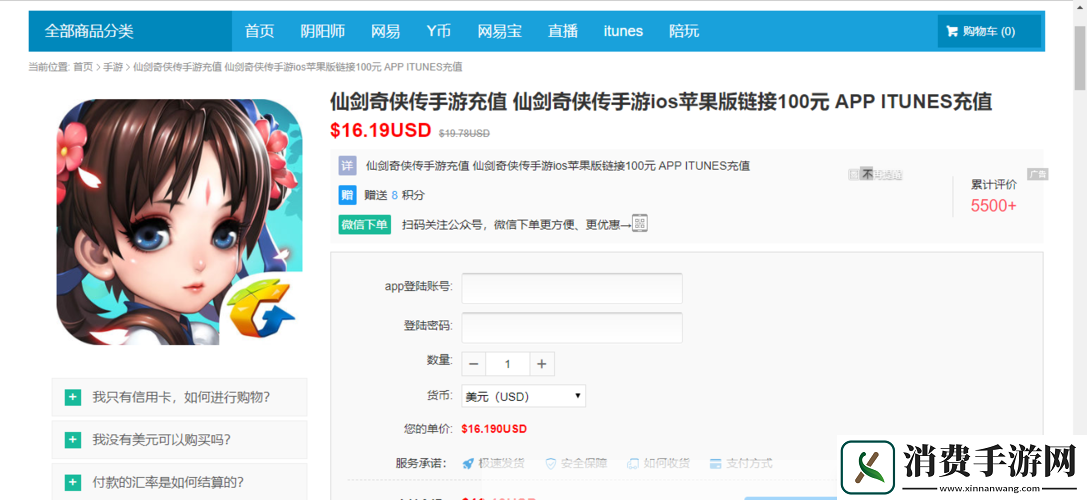Click the 赠送 8 积分 text

(x=394, y=195)
